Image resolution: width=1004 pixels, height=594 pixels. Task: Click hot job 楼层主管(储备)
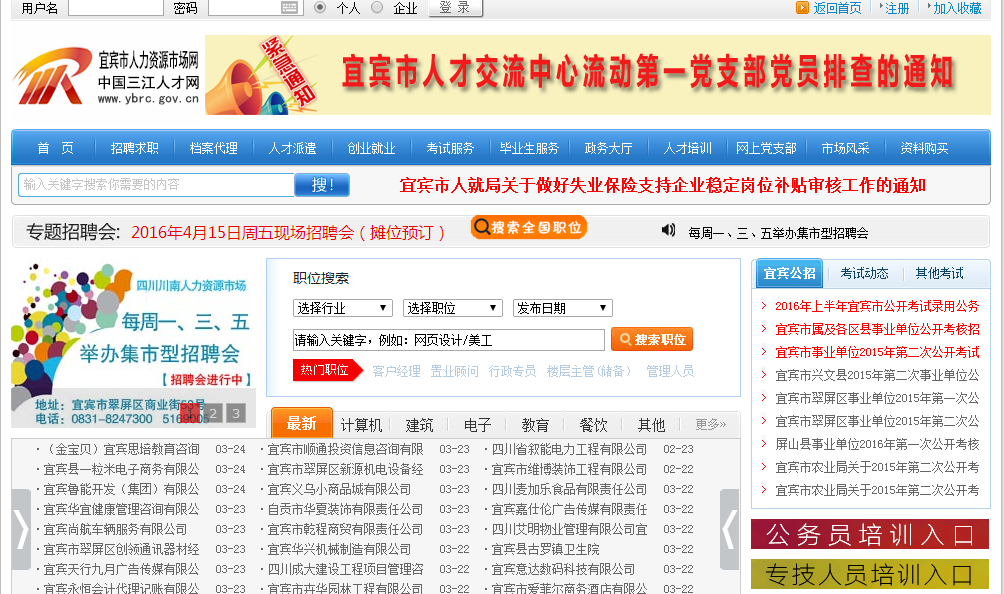tap(589, 371)
